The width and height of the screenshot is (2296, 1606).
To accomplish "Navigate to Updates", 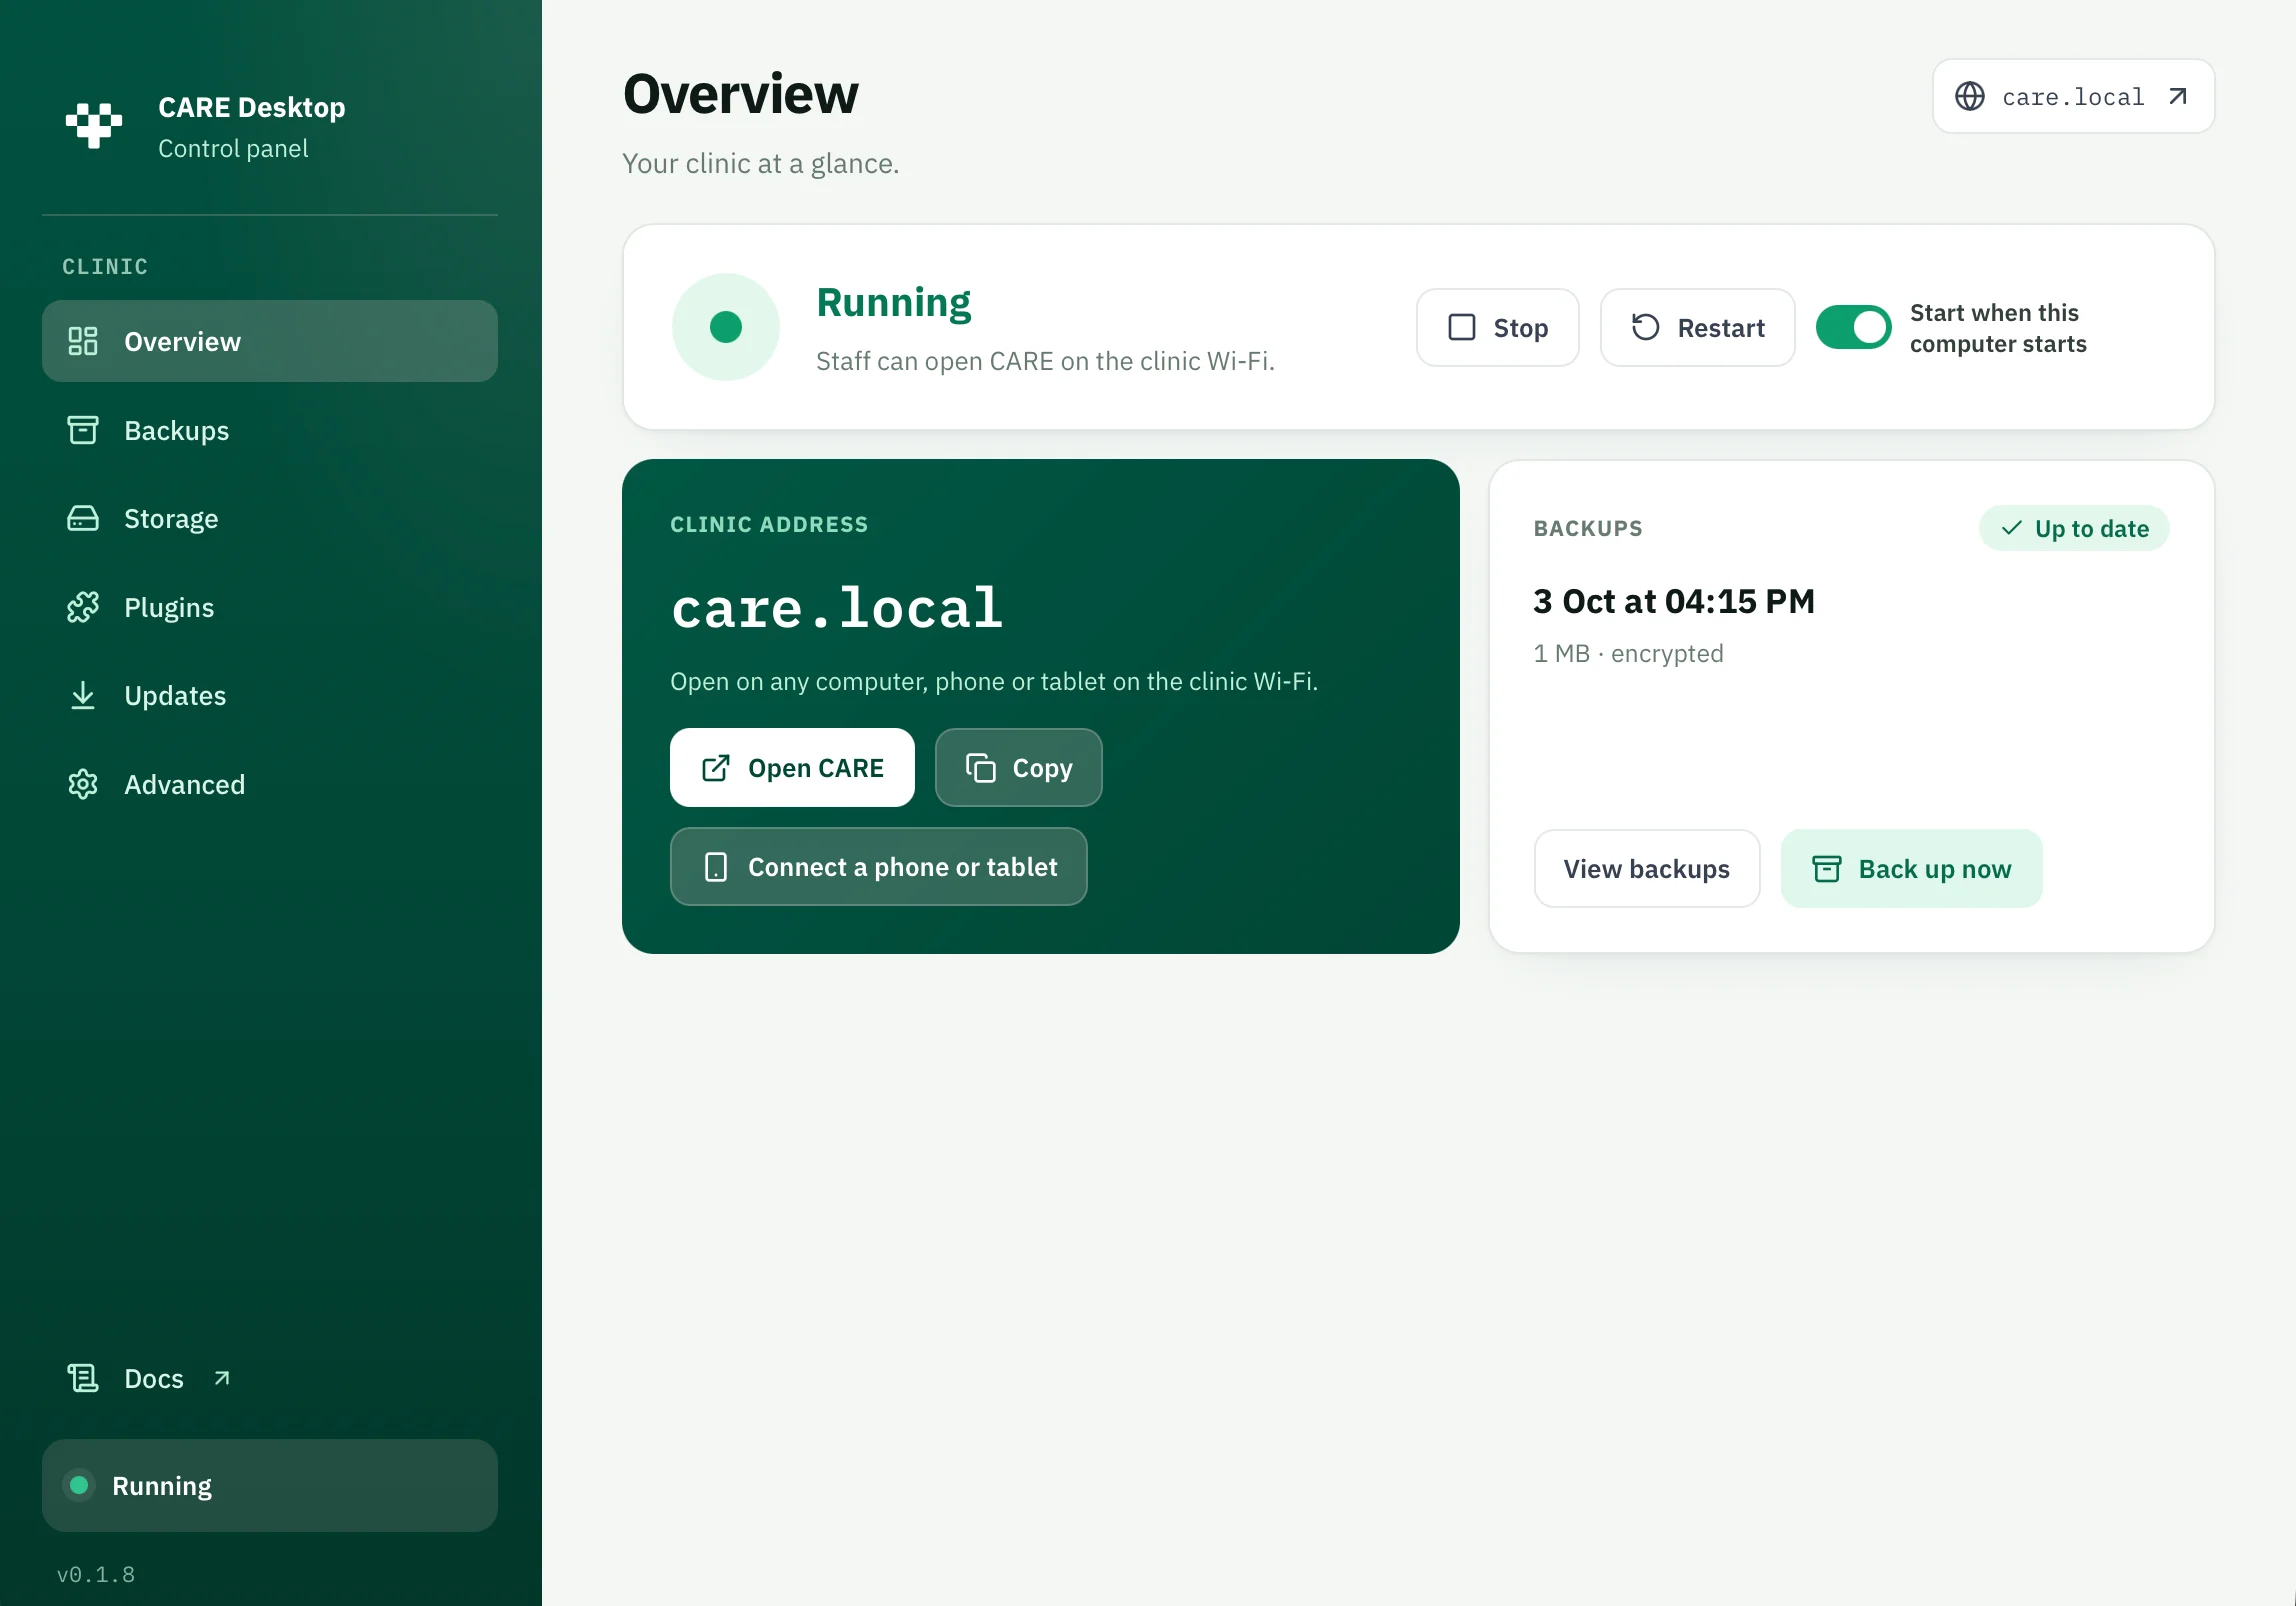I will click(269, 695).
